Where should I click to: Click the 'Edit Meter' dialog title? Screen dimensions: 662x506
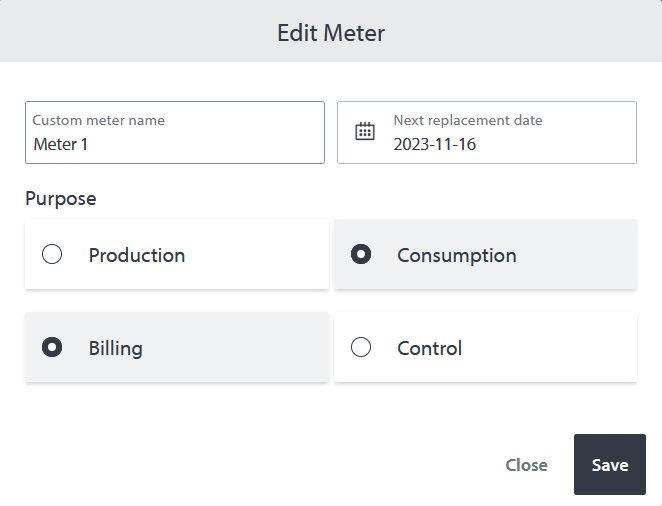(x=331, y=32)
